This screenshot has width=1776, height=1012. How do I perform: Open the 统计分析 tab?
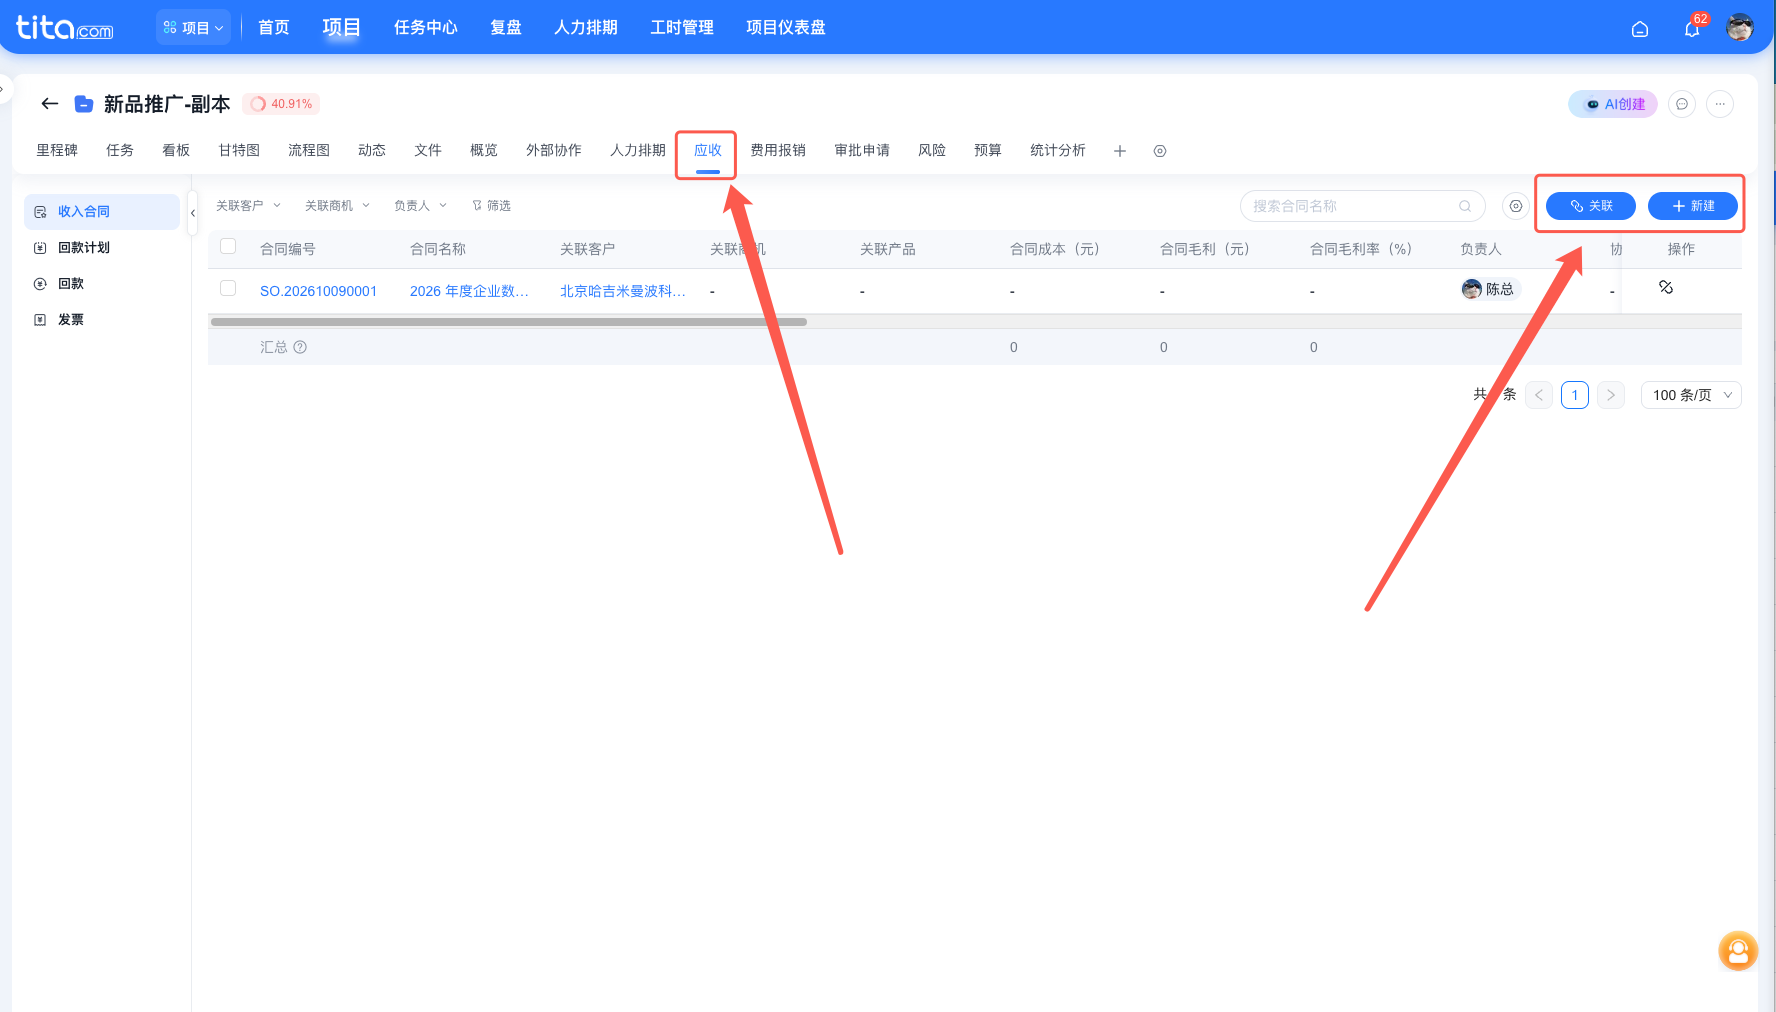[1058, 150]
